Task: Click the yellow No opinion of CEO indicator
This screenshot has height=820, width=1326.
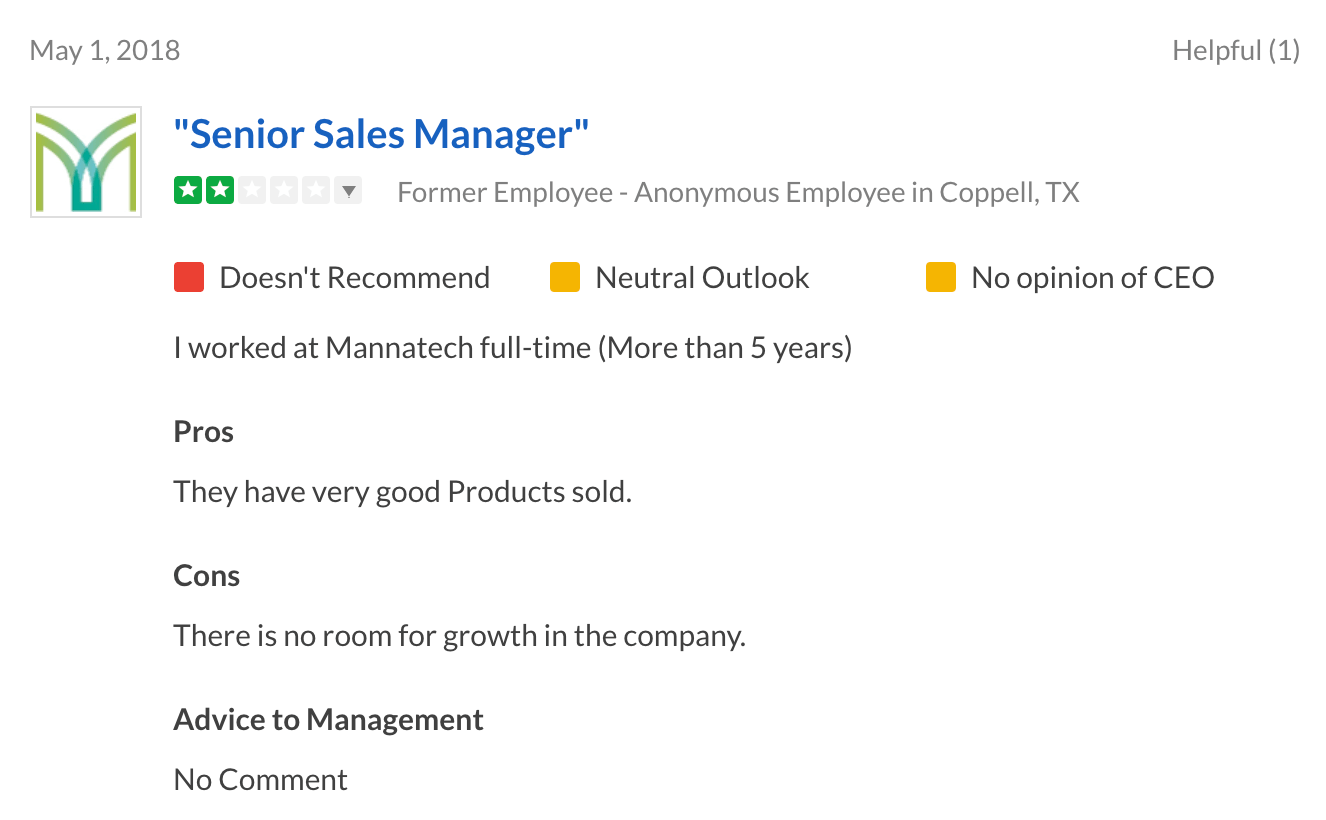Action: pyautogui.click(x=941, y=277)
